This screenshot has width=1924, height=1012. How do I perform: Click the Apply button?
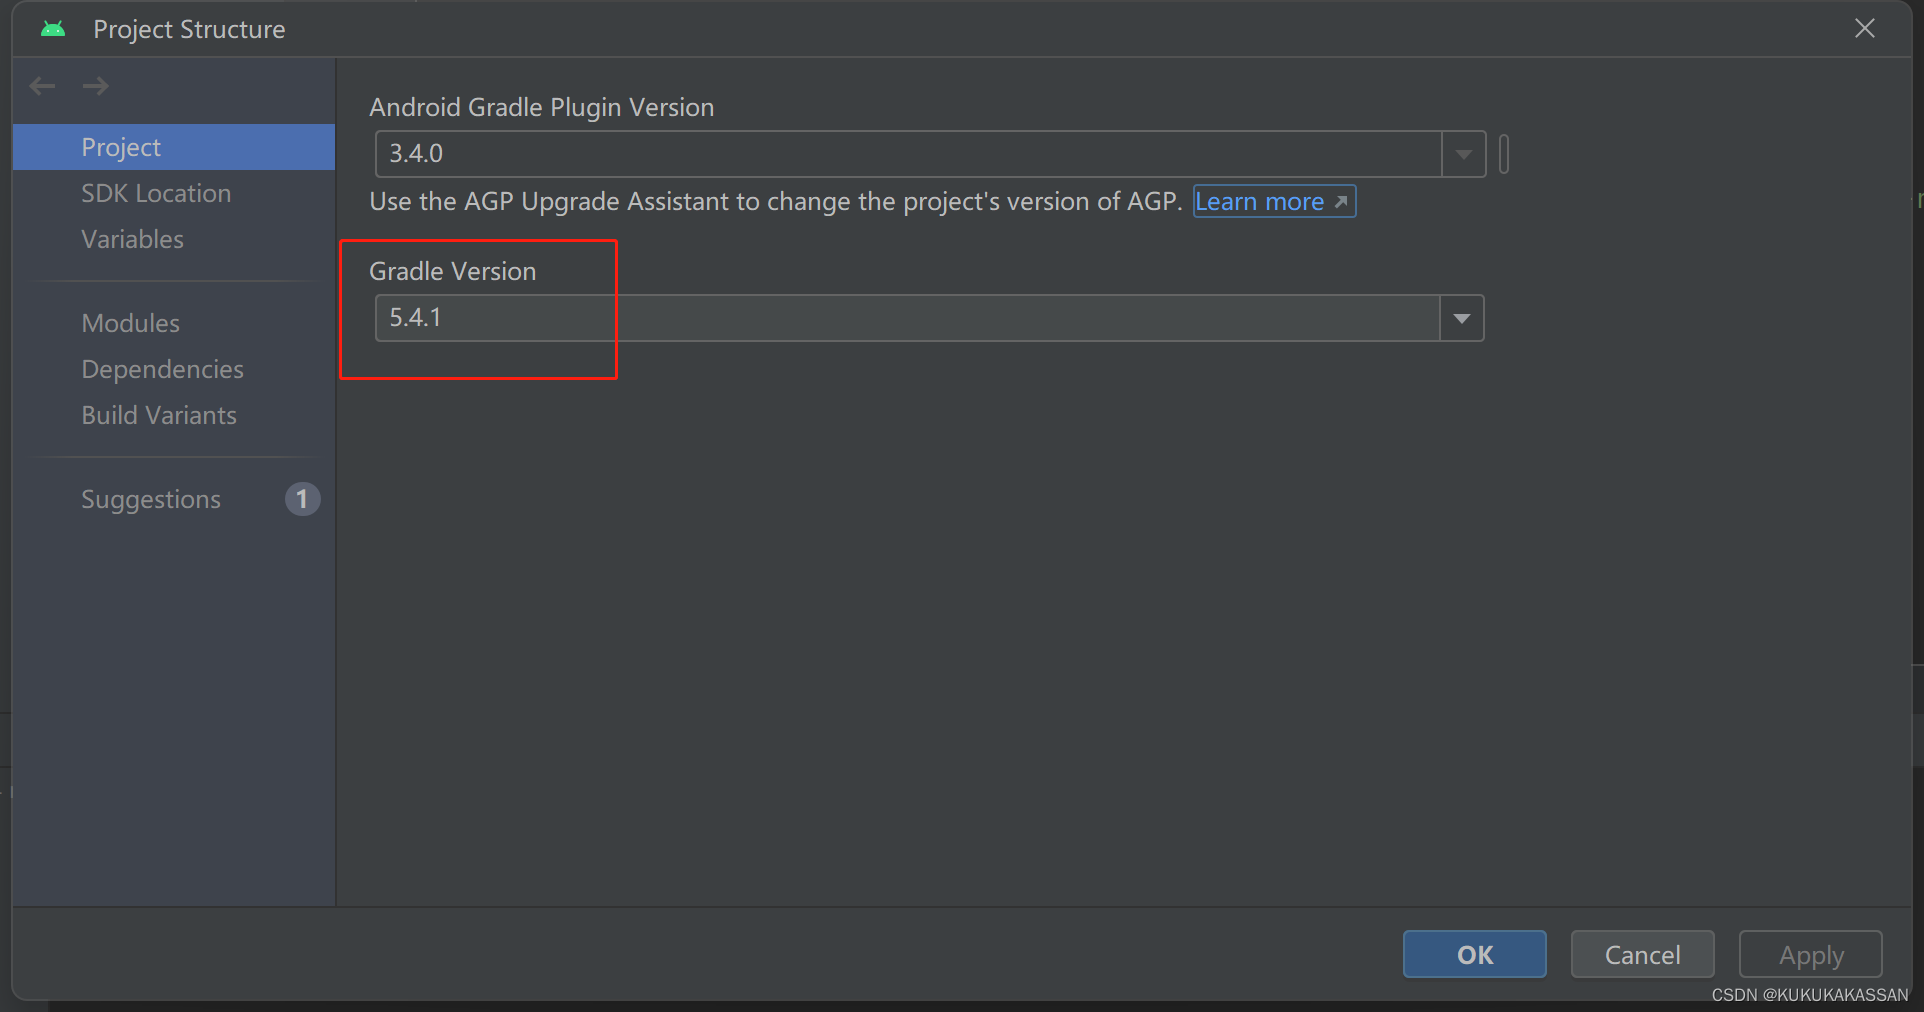click(1810, 954)
